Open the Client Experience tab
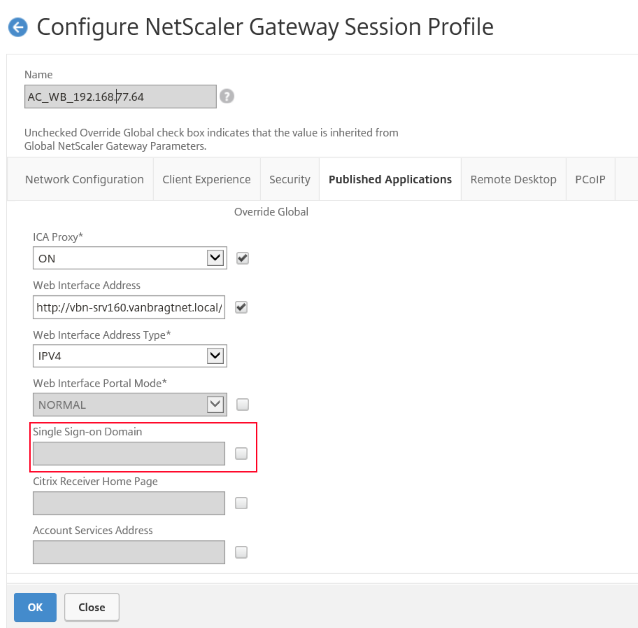638x628 pixels. coord(206,179)
